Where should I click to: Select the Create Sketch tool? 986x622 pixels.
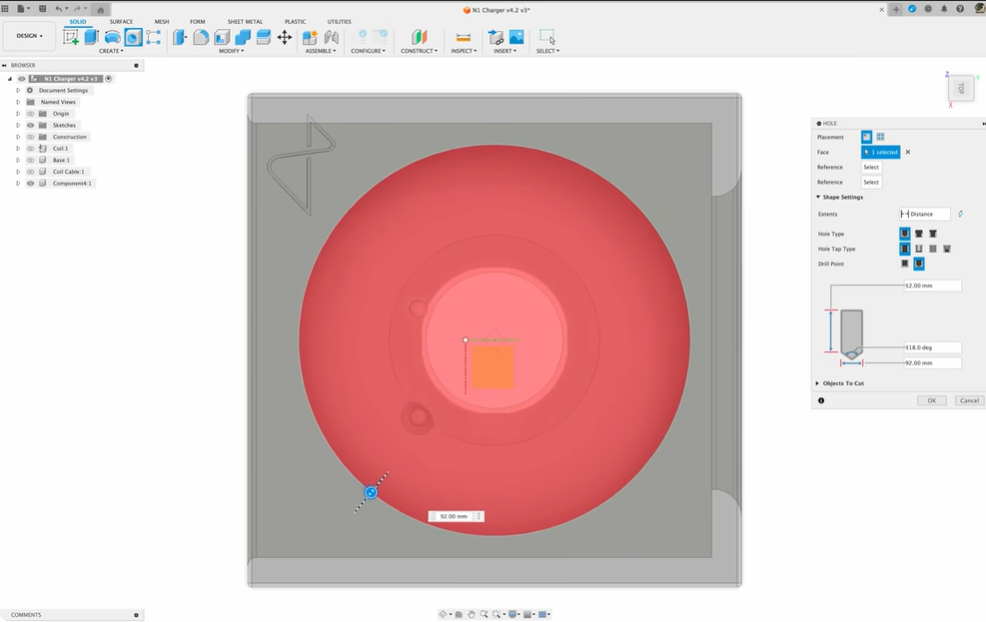tap(71, 37)
